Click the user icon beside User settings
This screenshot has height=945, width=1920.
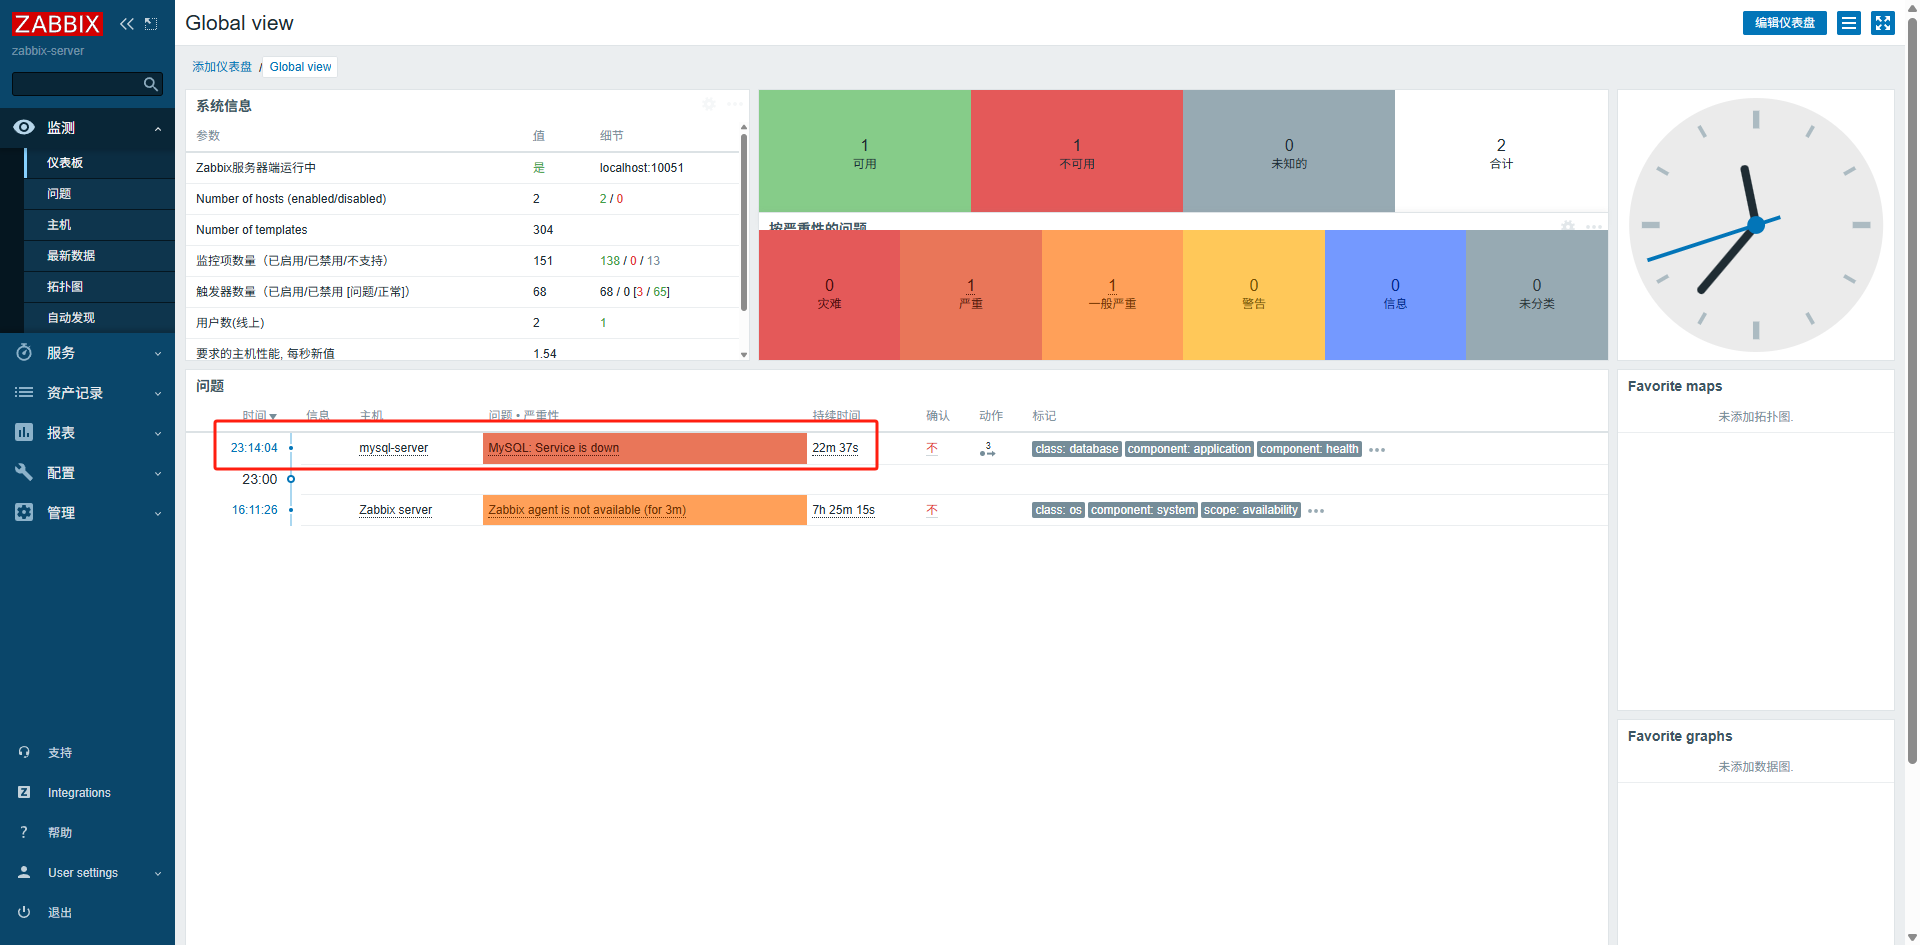24,872
